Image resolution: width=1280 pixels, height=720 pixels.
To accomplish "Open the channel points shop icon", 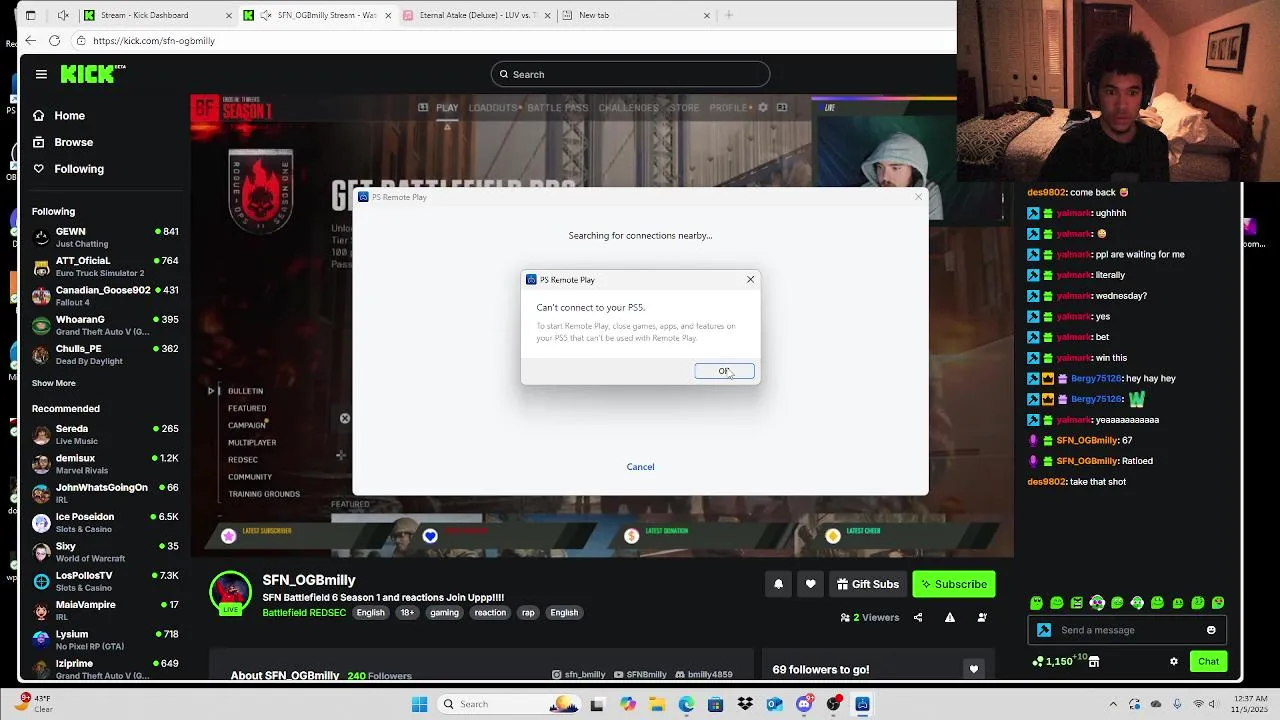I will coord(1094,661).
